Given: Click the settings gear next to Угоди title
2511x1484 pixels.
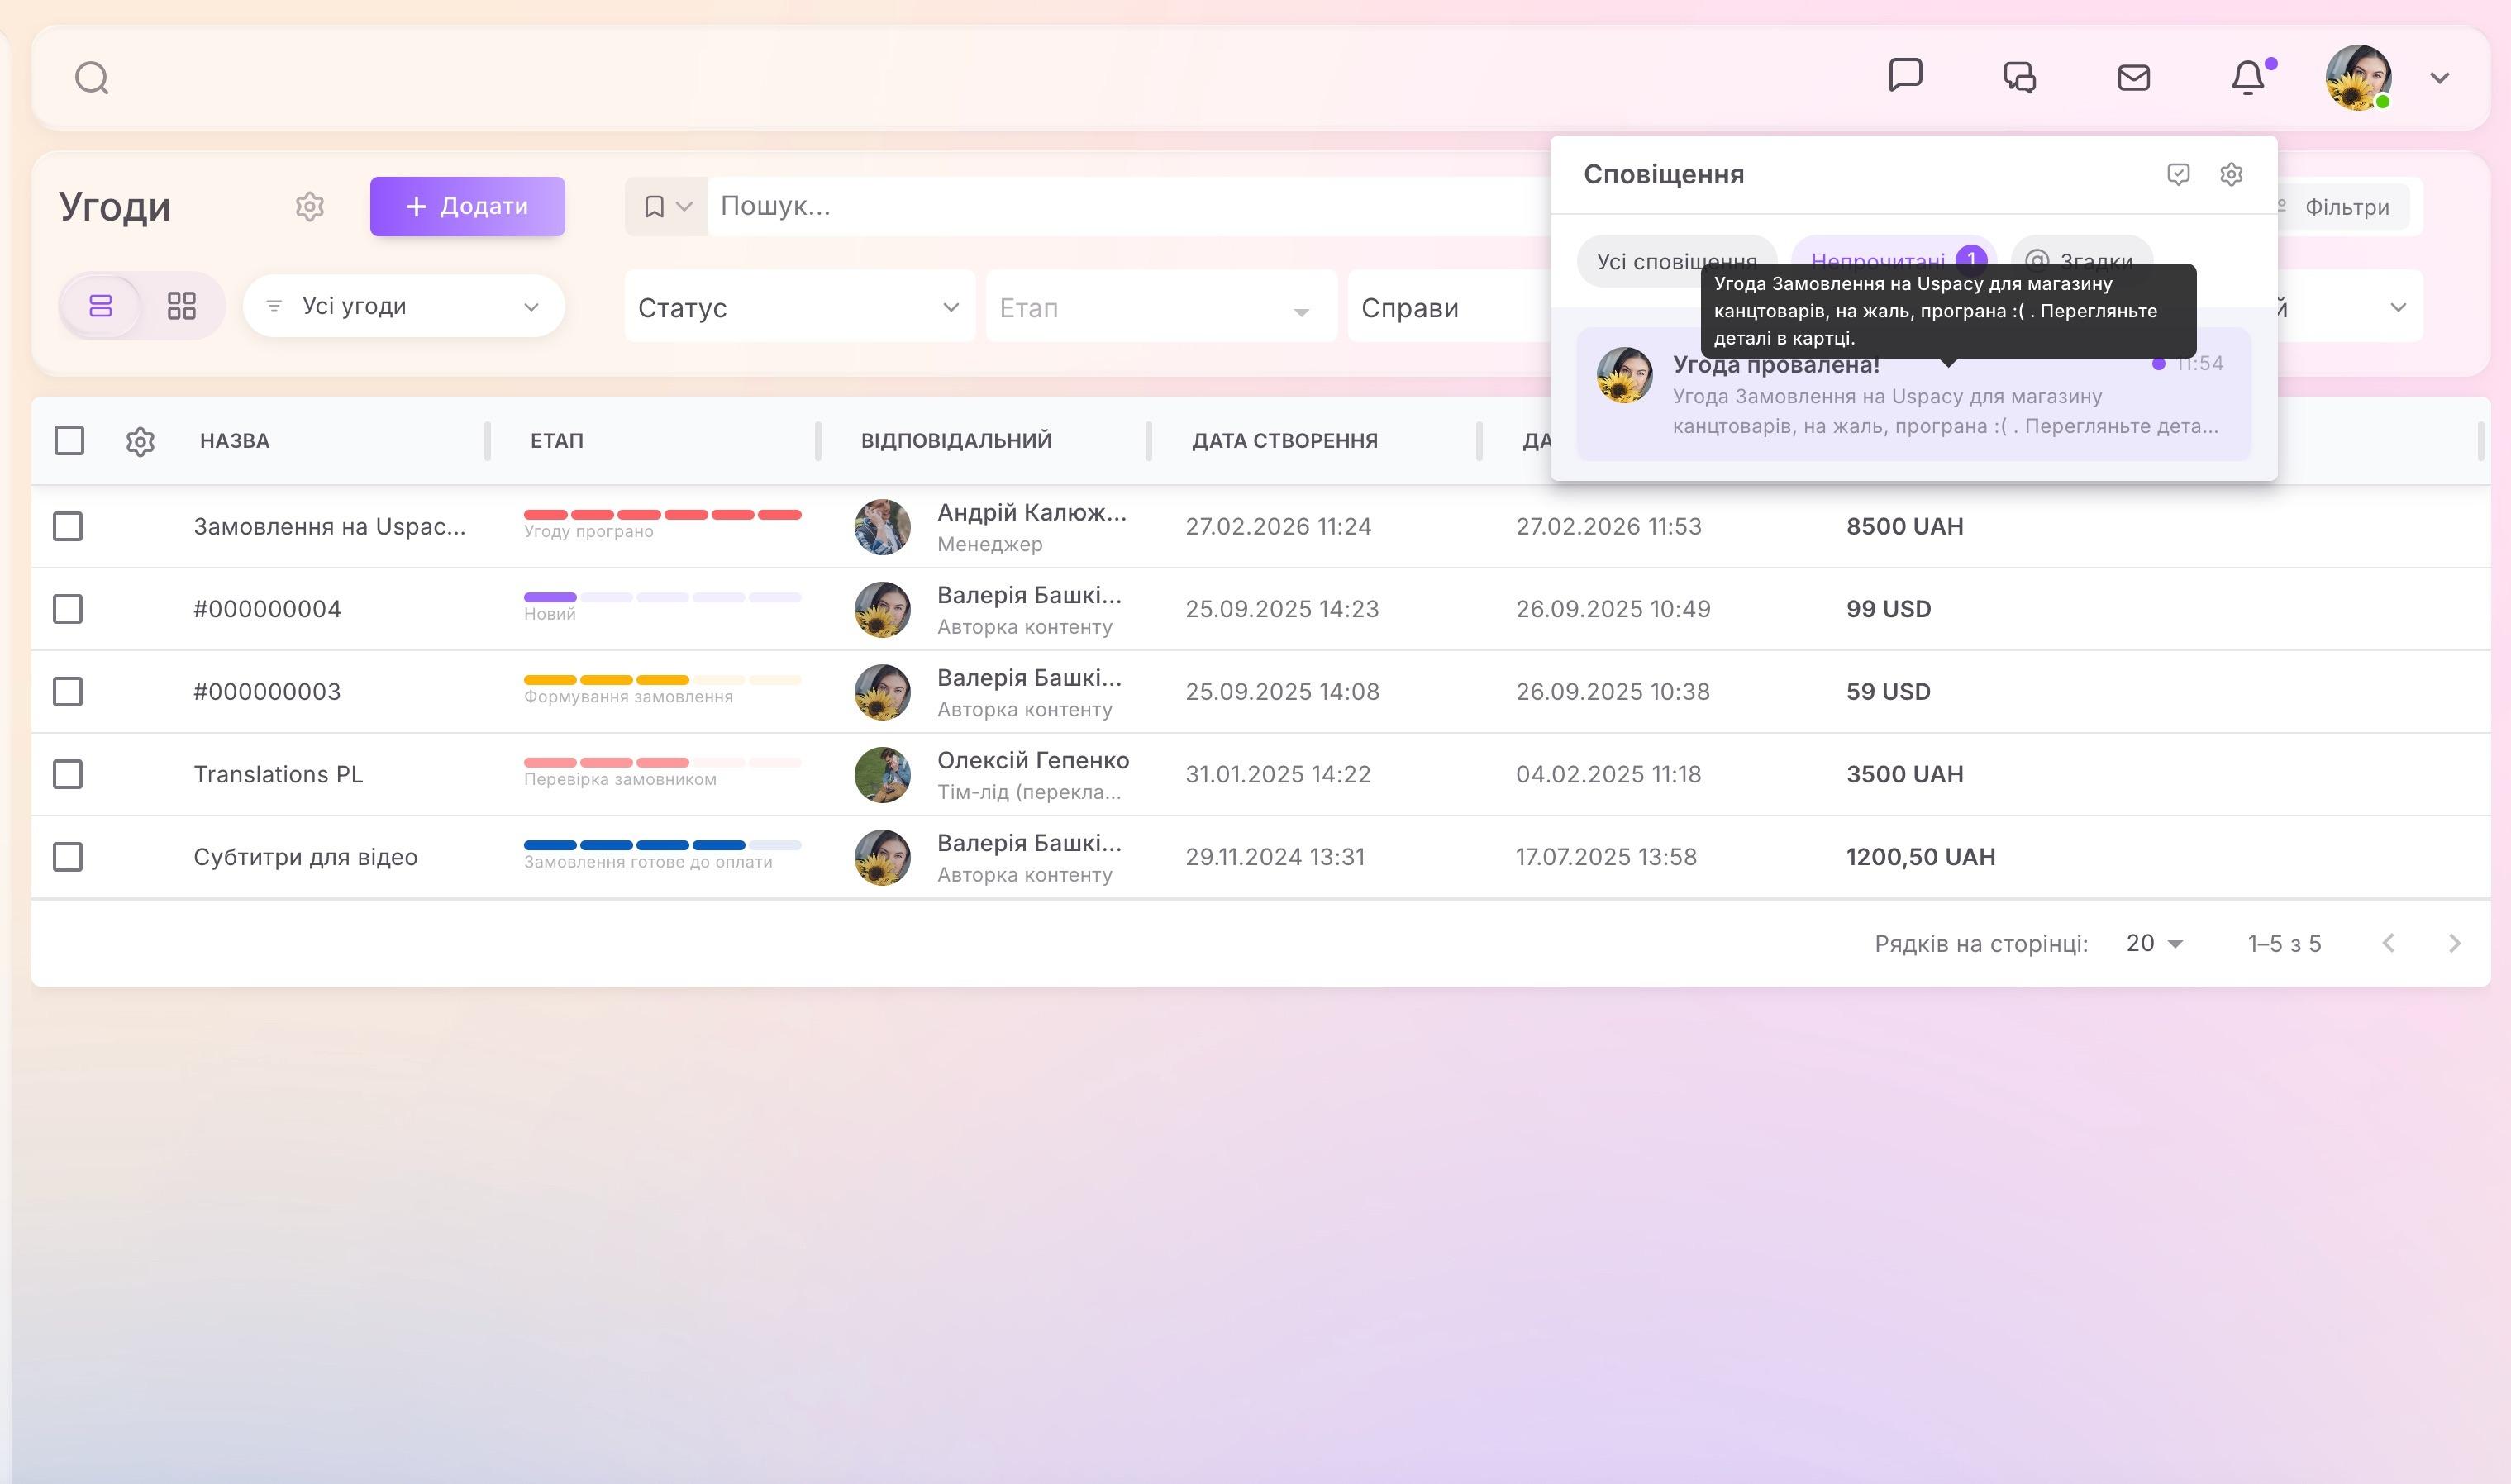Looking at the screenshot, I should [x=310, y=207].
